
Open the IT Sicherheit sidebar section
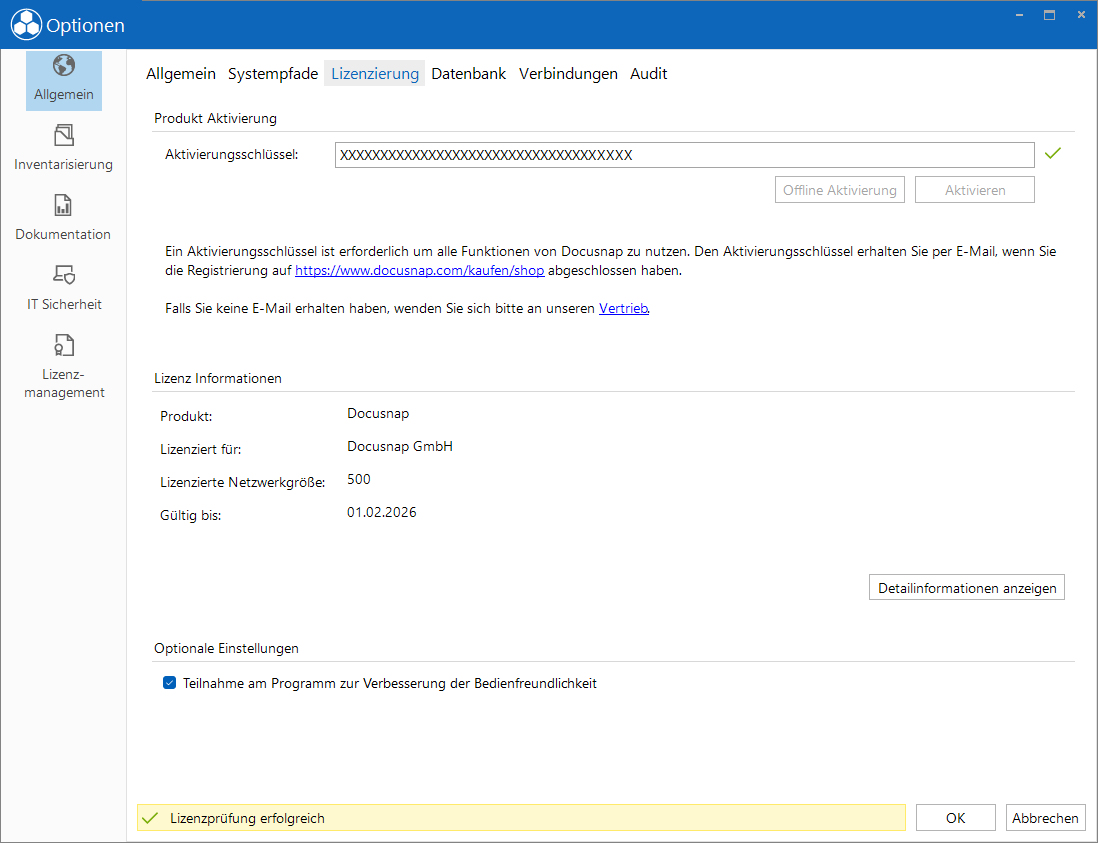pyautogui.click(x=64, y=288)
